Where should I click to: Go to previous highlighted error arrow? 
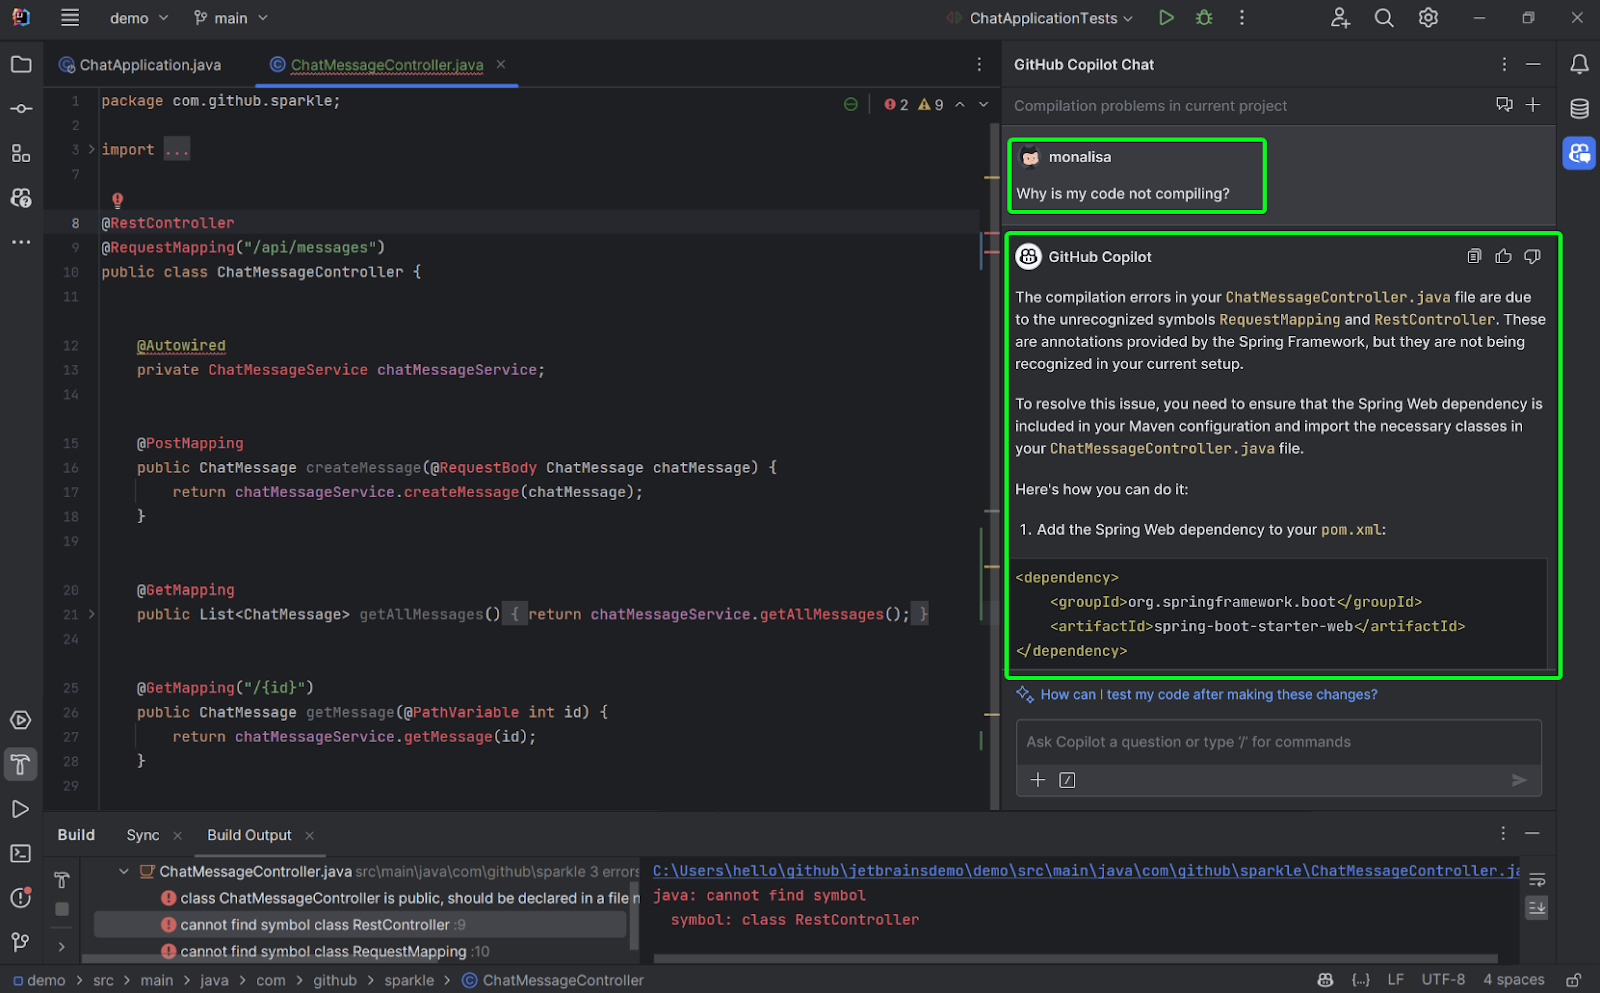[960, 105]
